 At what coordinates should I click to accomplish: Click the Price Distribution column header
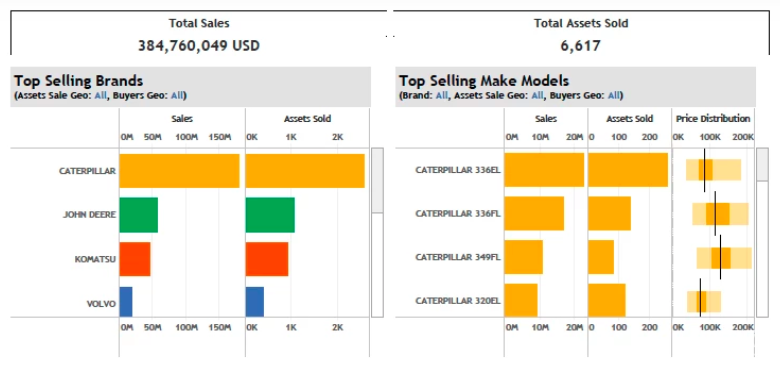pyautogui.click(x=713, y=119)
